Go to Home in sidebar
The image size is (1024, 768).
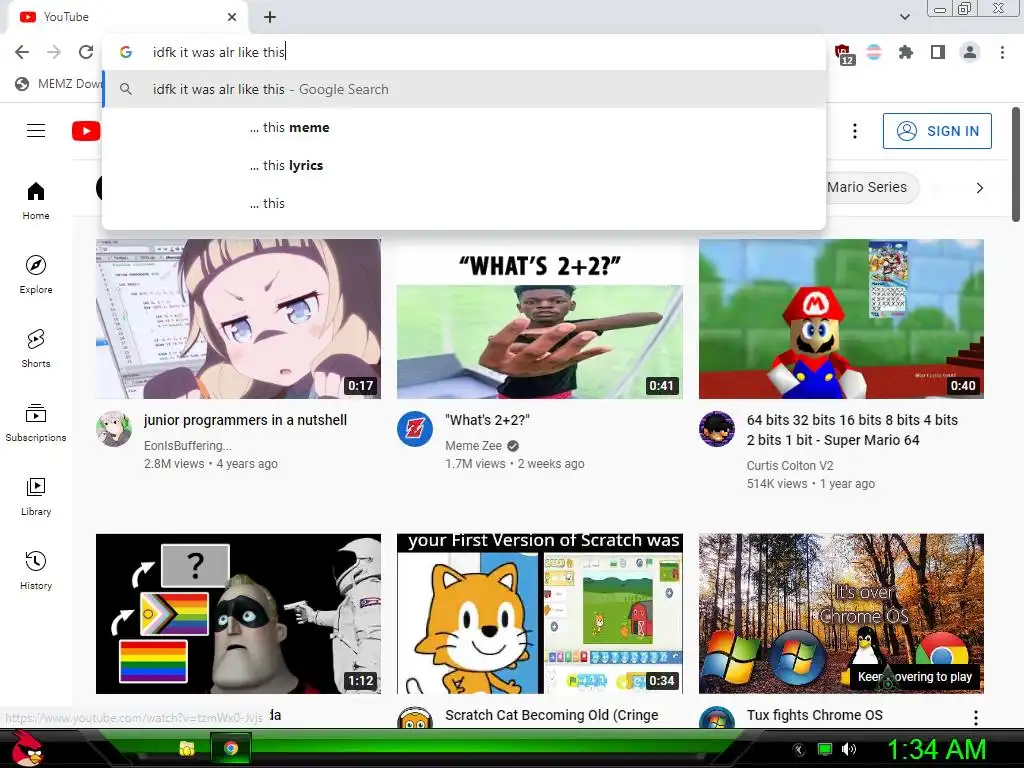36,200
